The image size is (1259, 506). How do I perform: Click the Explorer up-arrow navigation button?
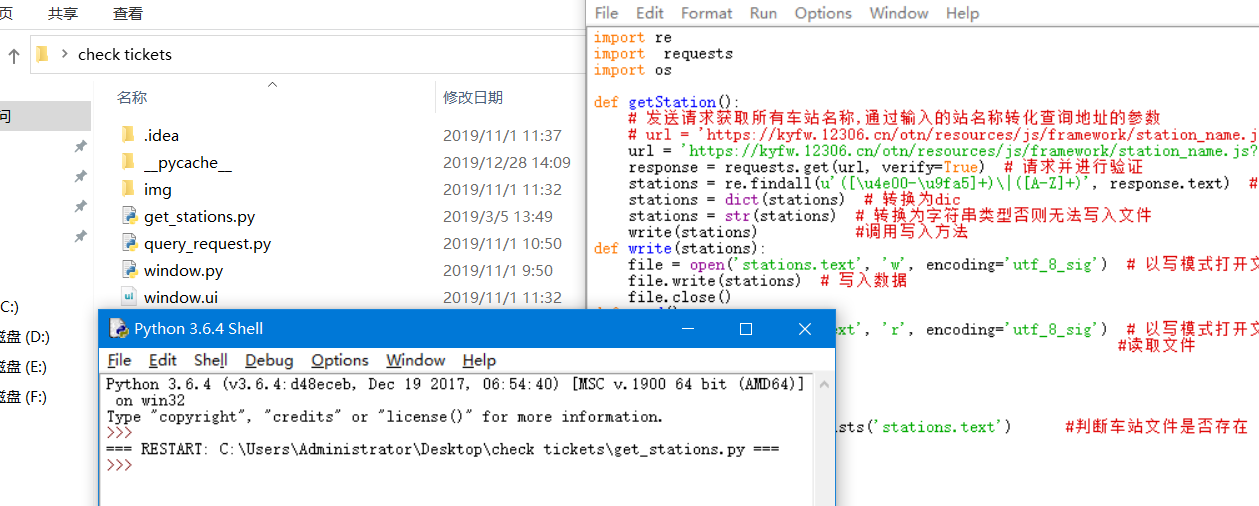[14, 55]
